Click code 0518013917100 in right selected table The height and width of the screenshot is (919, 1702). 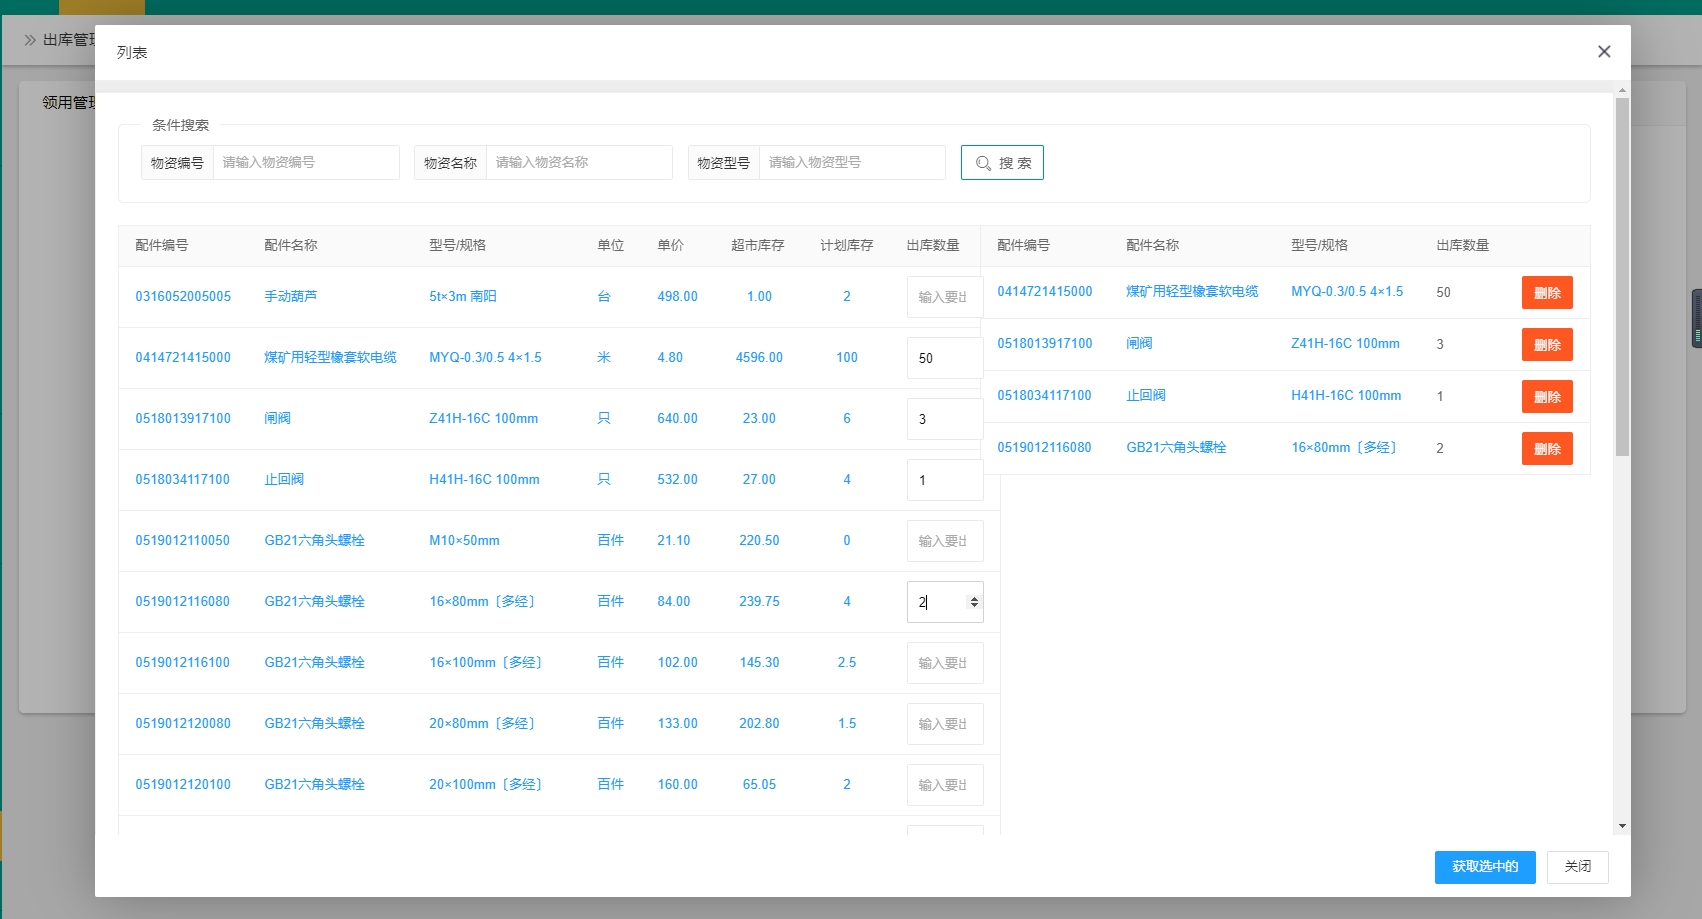(1045, 344)
